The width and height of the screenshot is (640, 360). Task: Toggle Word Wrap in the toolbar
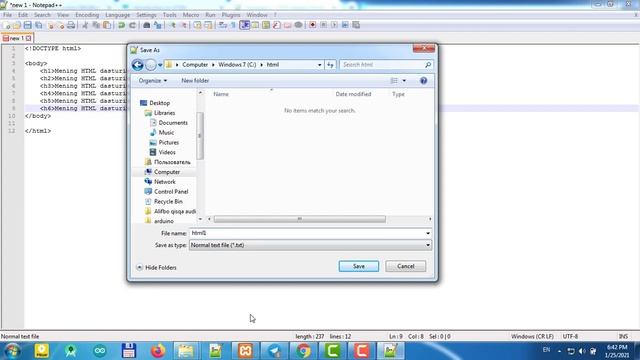tap(223, 25)
